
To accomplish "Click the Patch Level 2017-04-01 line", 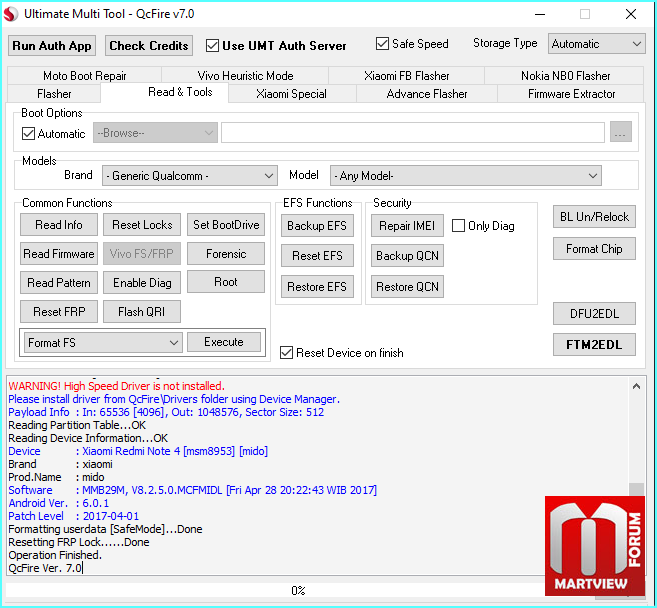I will point(73,516).
